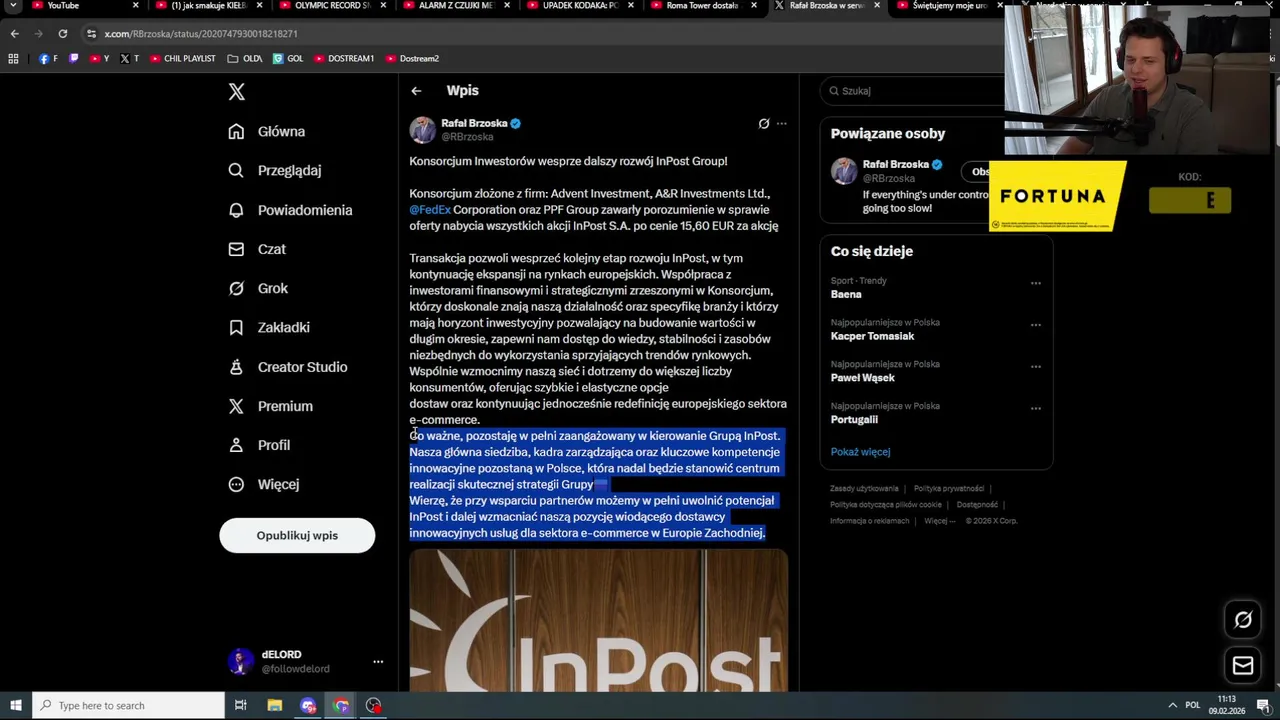This screenshot has width=1280, height=720.
Task: Go back with post header arrow
Action: pos(416,91)
